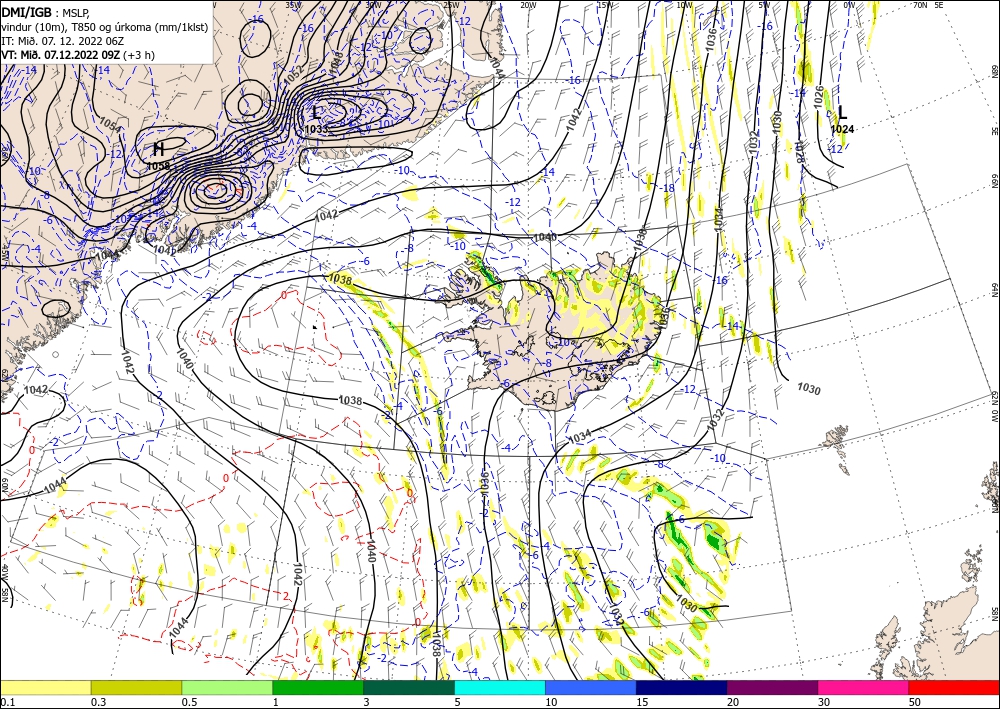The height and width of the screenshot is (709, 1000).
Task: Select the green 1–3 mm legend color
Action: pos(318,687)
